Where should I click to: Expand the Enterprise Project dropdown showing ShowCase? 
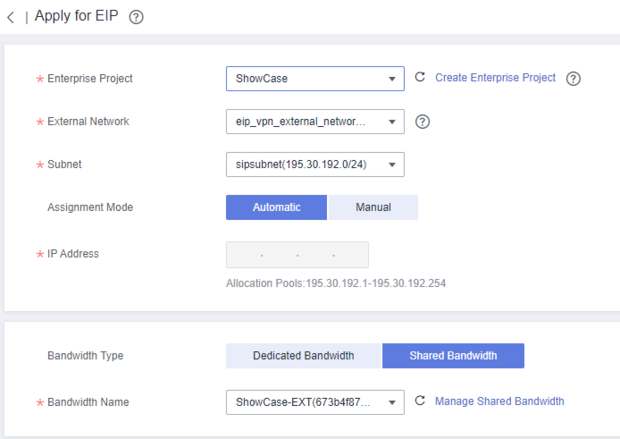click(x=315, y=79)
